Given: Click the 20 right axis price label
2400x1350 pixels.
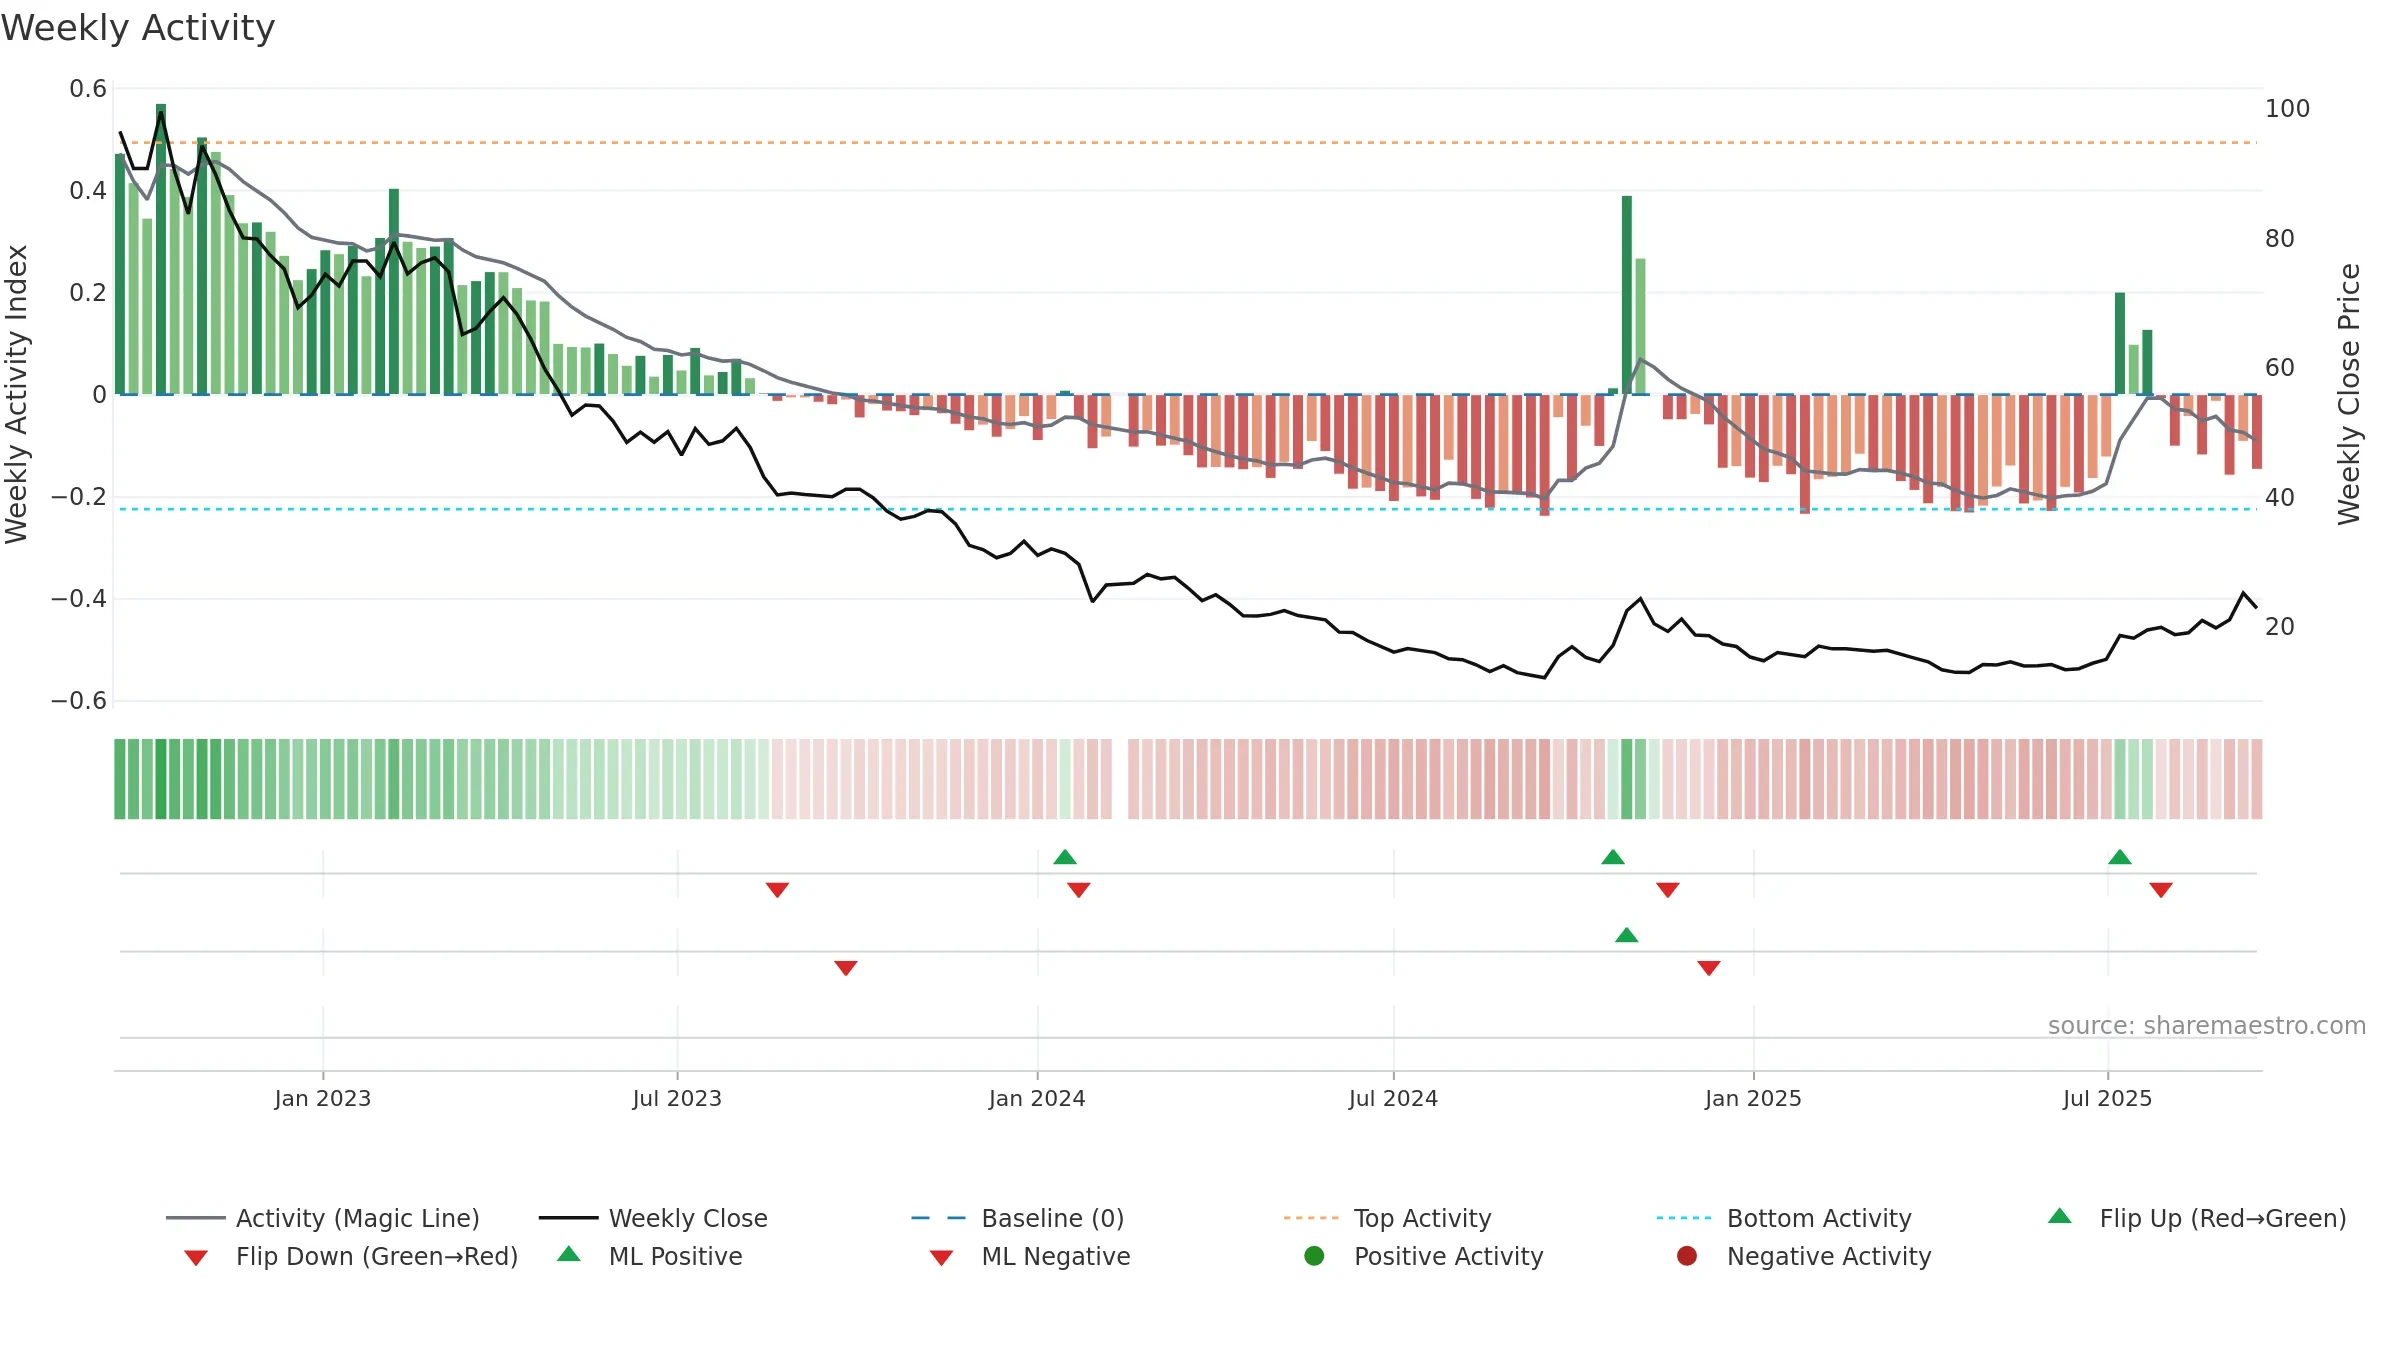Looking at the screenshot, I should (x=2280, y=627).
